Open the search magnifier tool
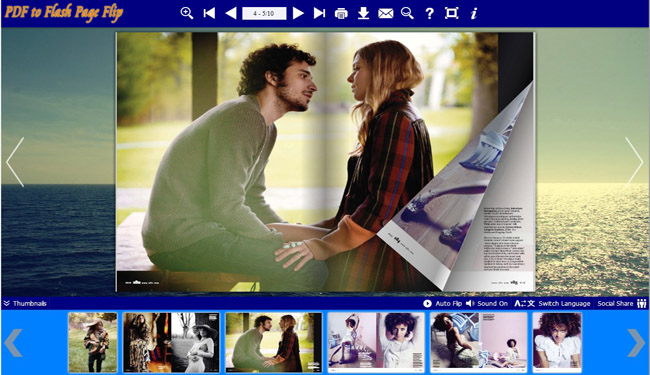The image size is (650, 375). (x=407, y=13)
